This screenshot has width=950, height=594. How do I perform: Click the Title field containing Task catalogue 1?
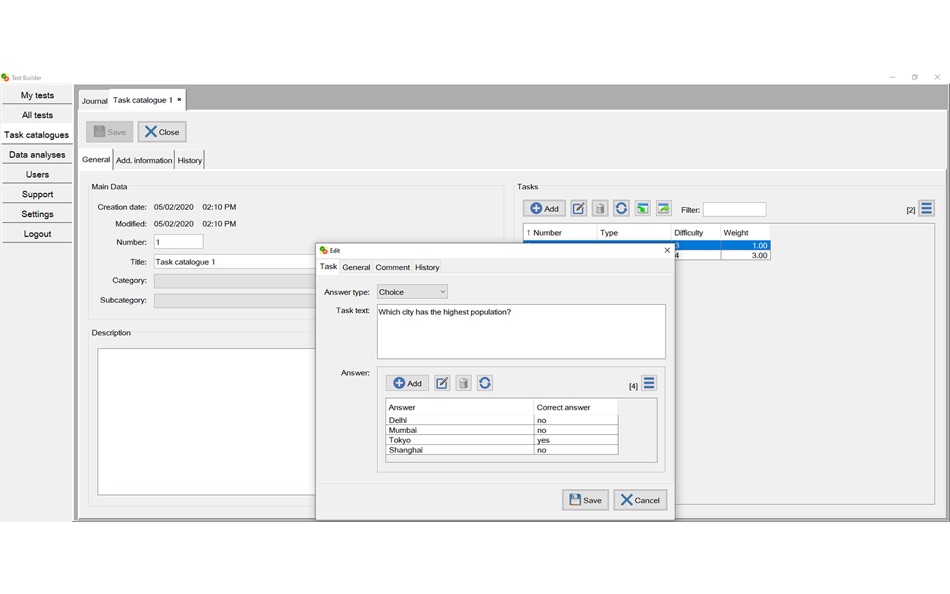click(x=235, y=262)
